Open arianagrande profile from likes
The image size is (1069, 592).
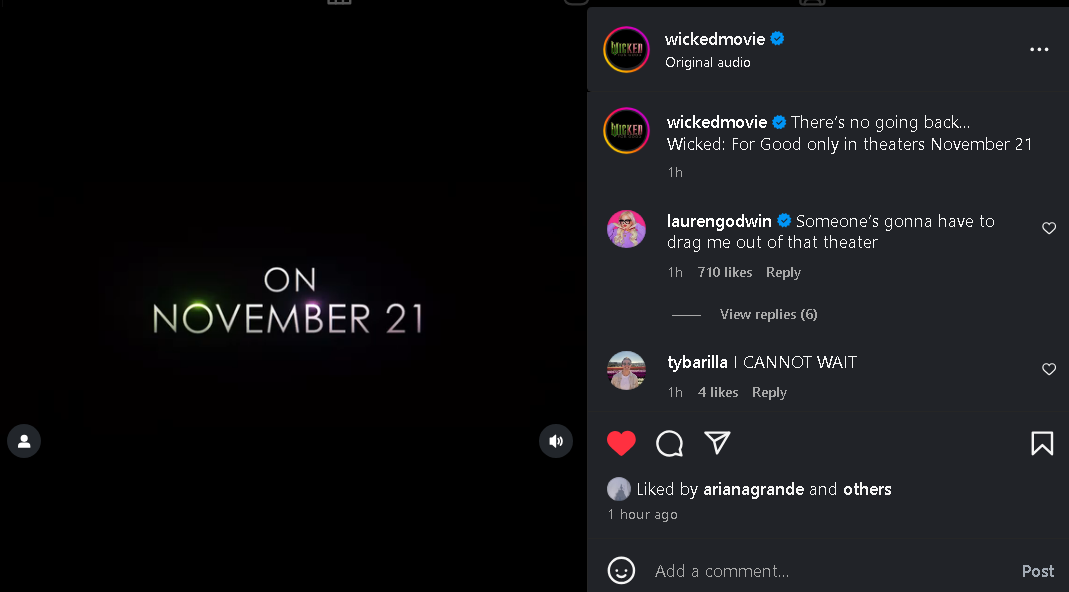pyautogui.click(x=753, y=489)
